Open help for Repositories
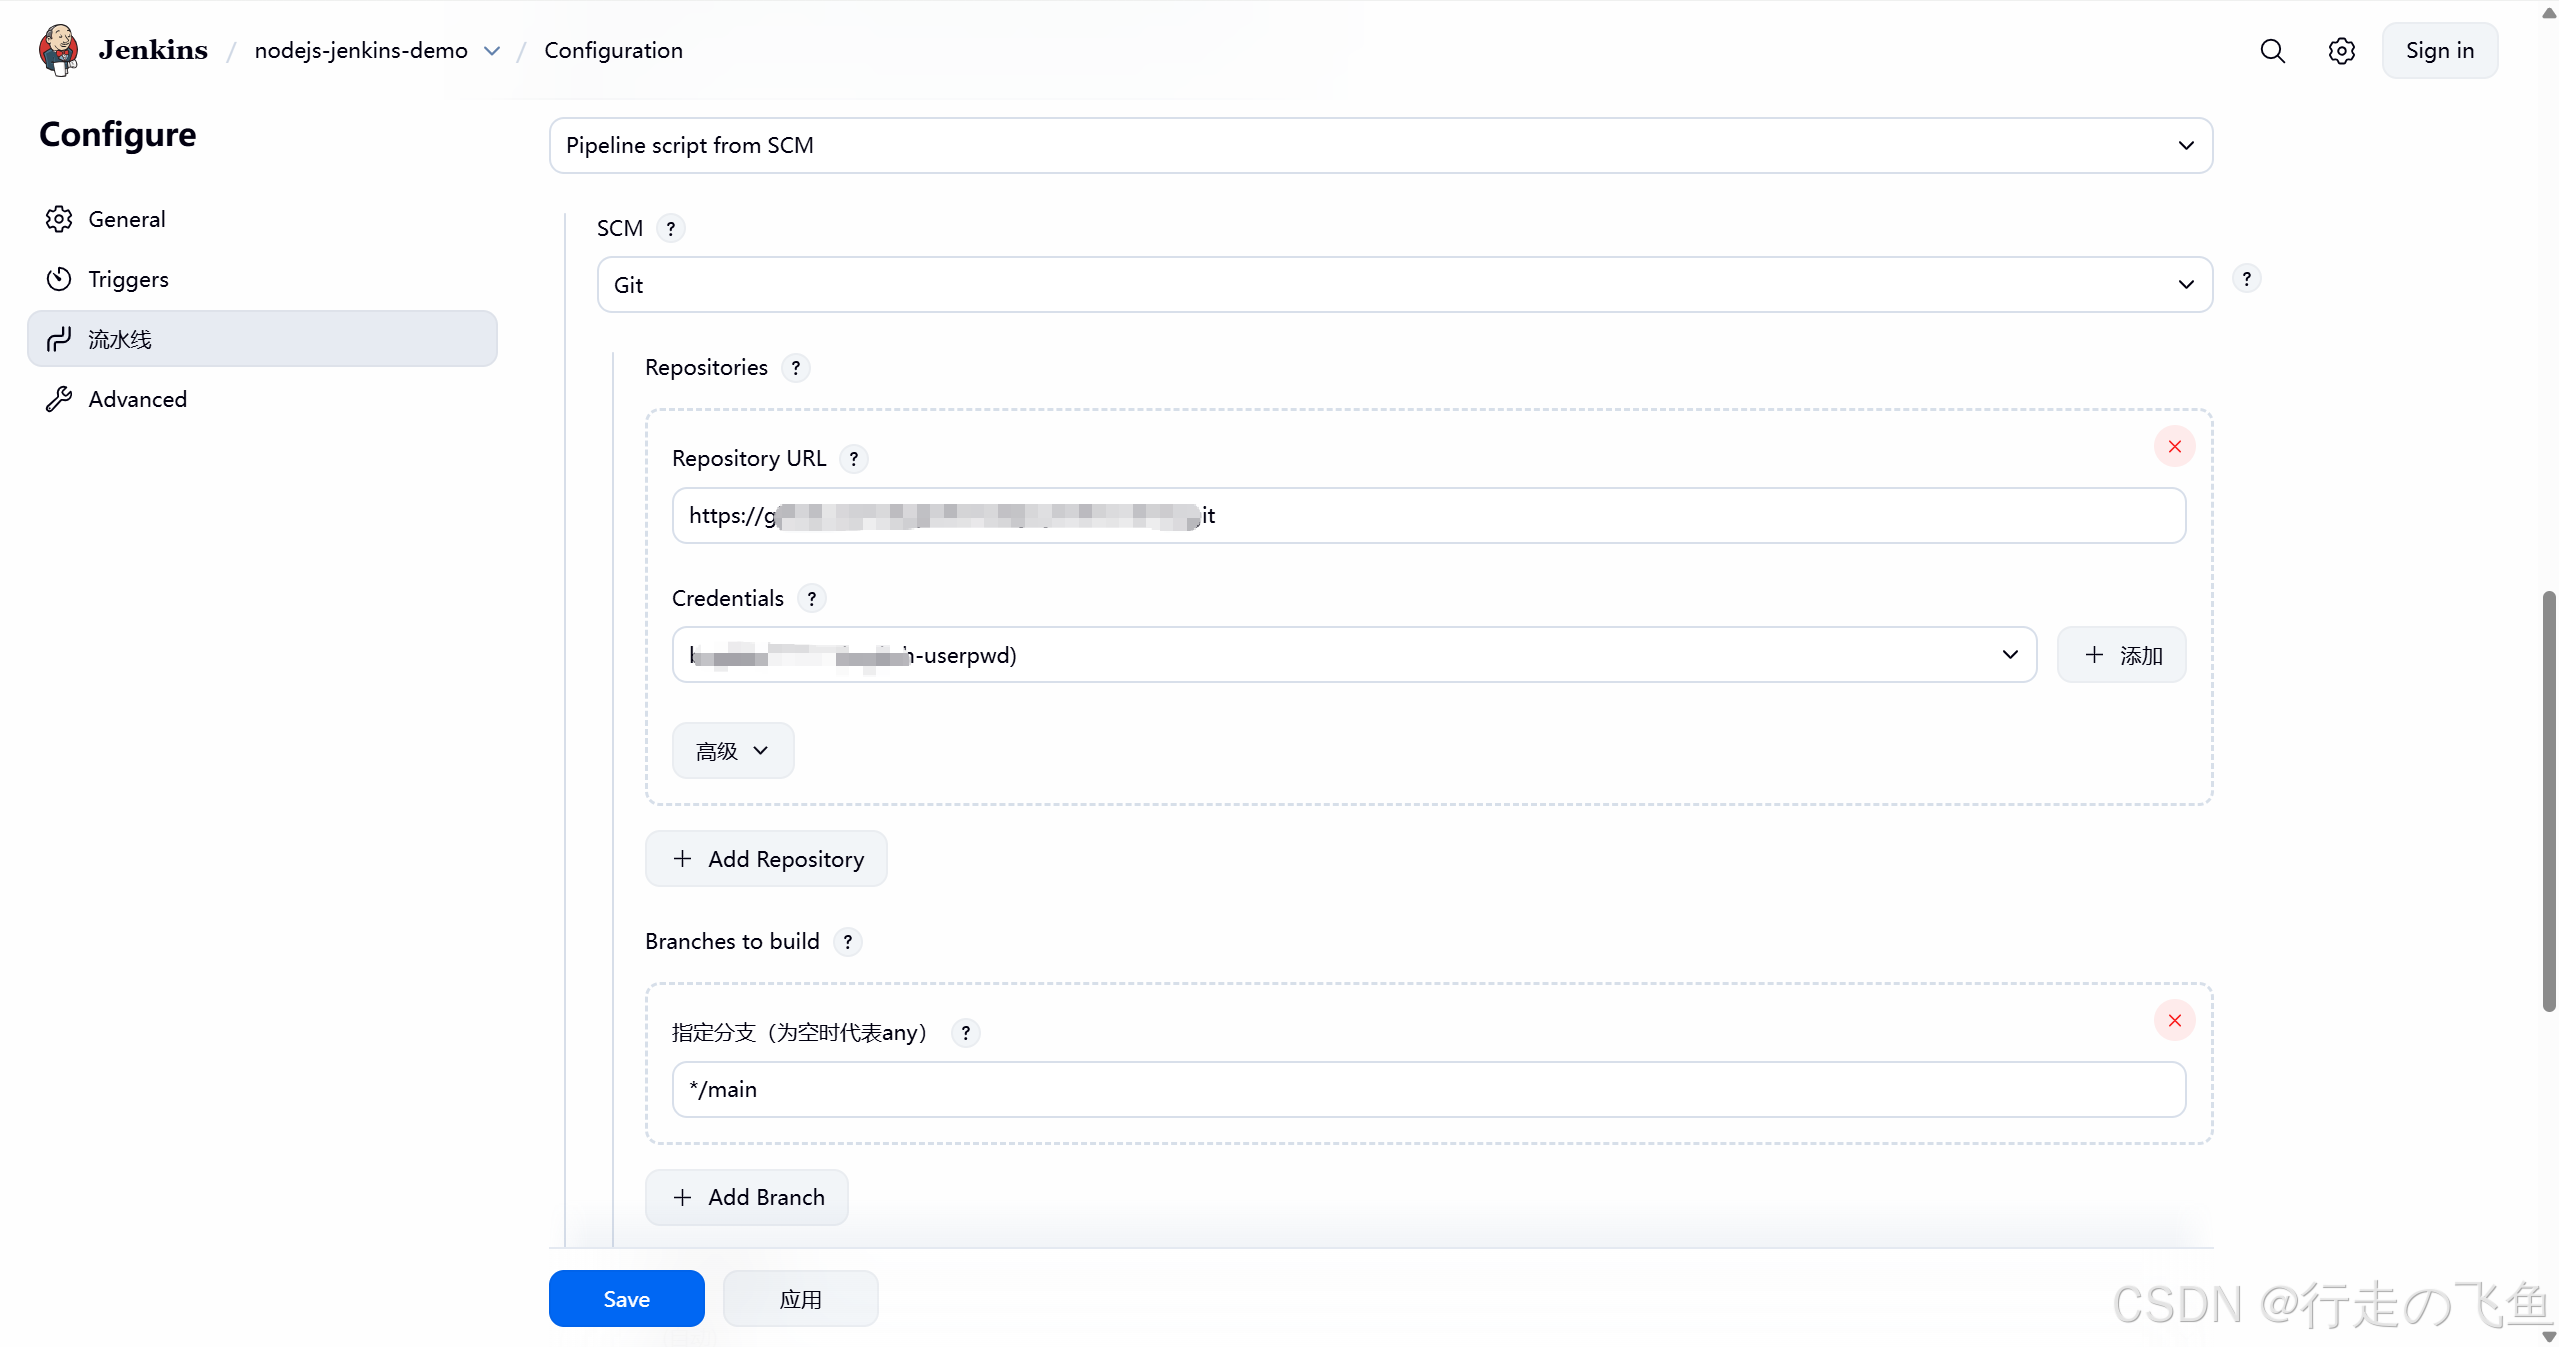The height and width of the screenshot is (1347, 2559). pyautogui.click(x=796, y=368)
